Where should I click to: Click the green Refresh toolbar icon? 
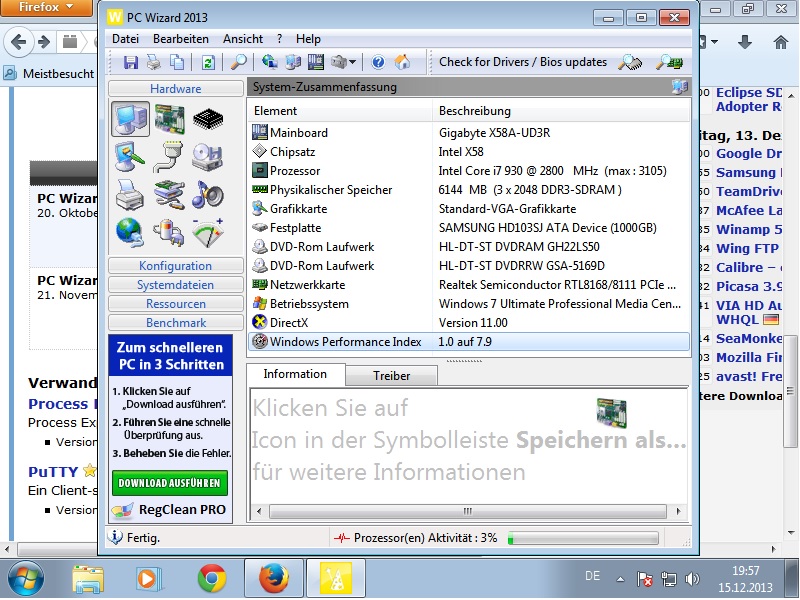click(208, 62)
